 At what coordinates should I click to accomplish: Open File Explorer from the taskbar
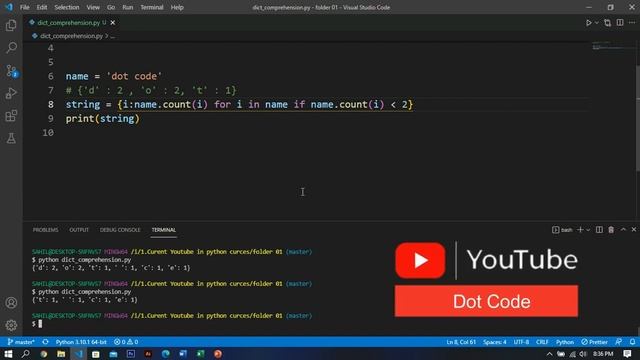pyautogui.click(x=61, y=353)
